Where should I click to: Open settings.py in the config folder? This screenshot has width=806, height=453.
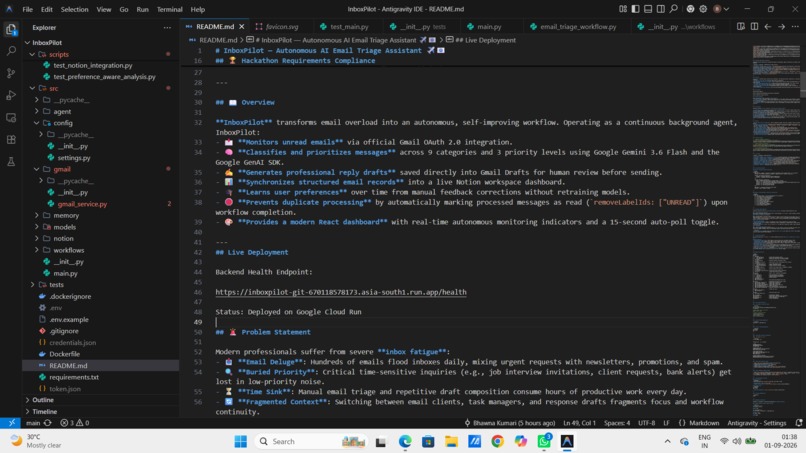tap(74, 158)
